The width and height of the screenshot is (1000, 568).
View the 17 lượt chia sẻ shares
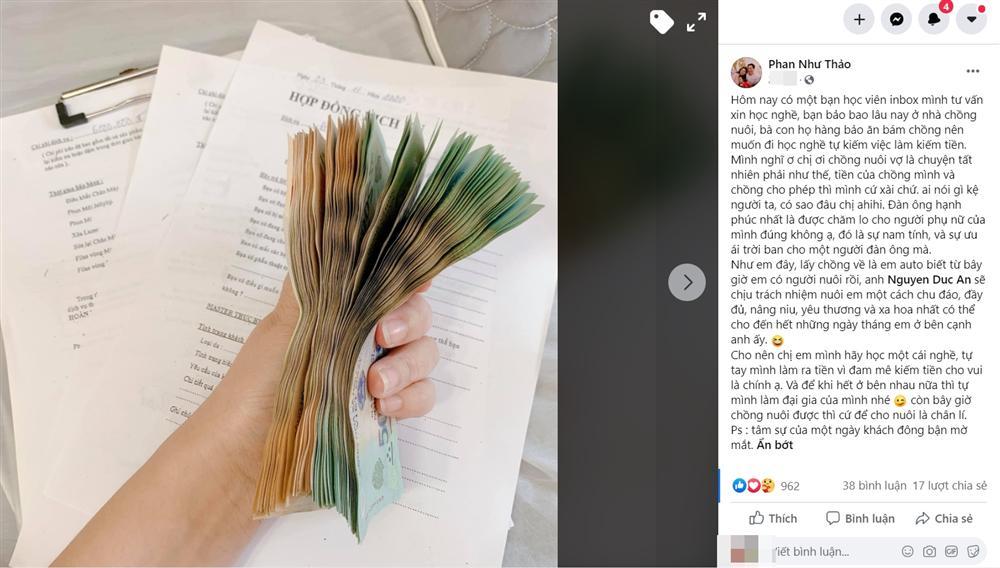click(949, 486)
